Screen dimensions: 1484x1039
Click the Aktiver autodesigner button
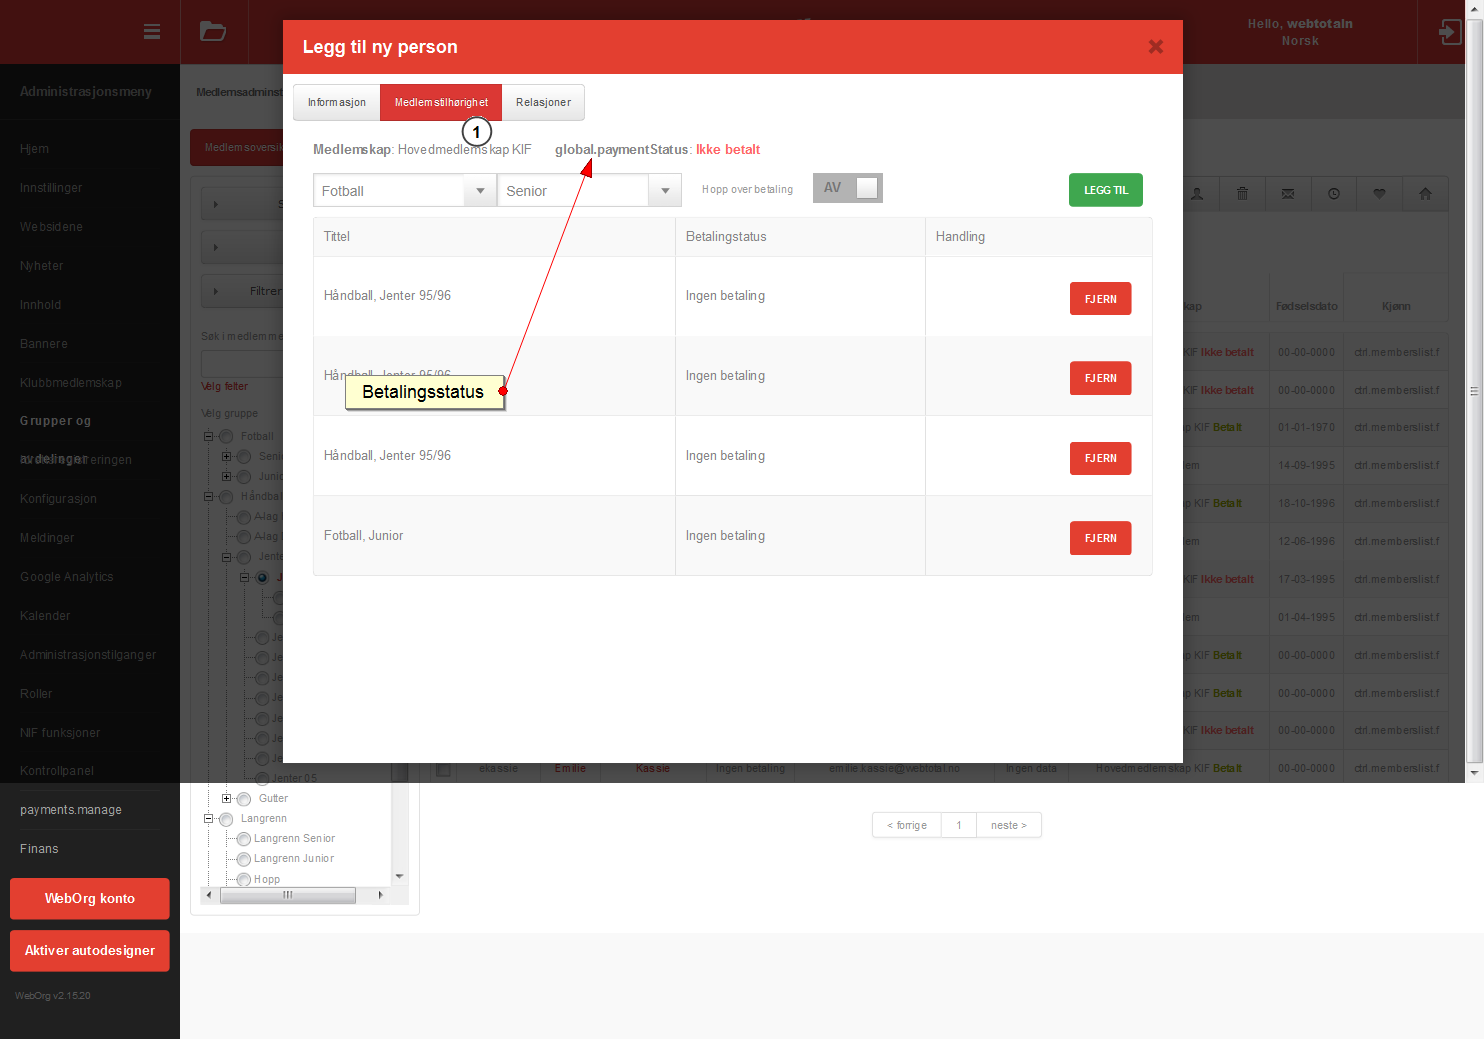point(90,951)
